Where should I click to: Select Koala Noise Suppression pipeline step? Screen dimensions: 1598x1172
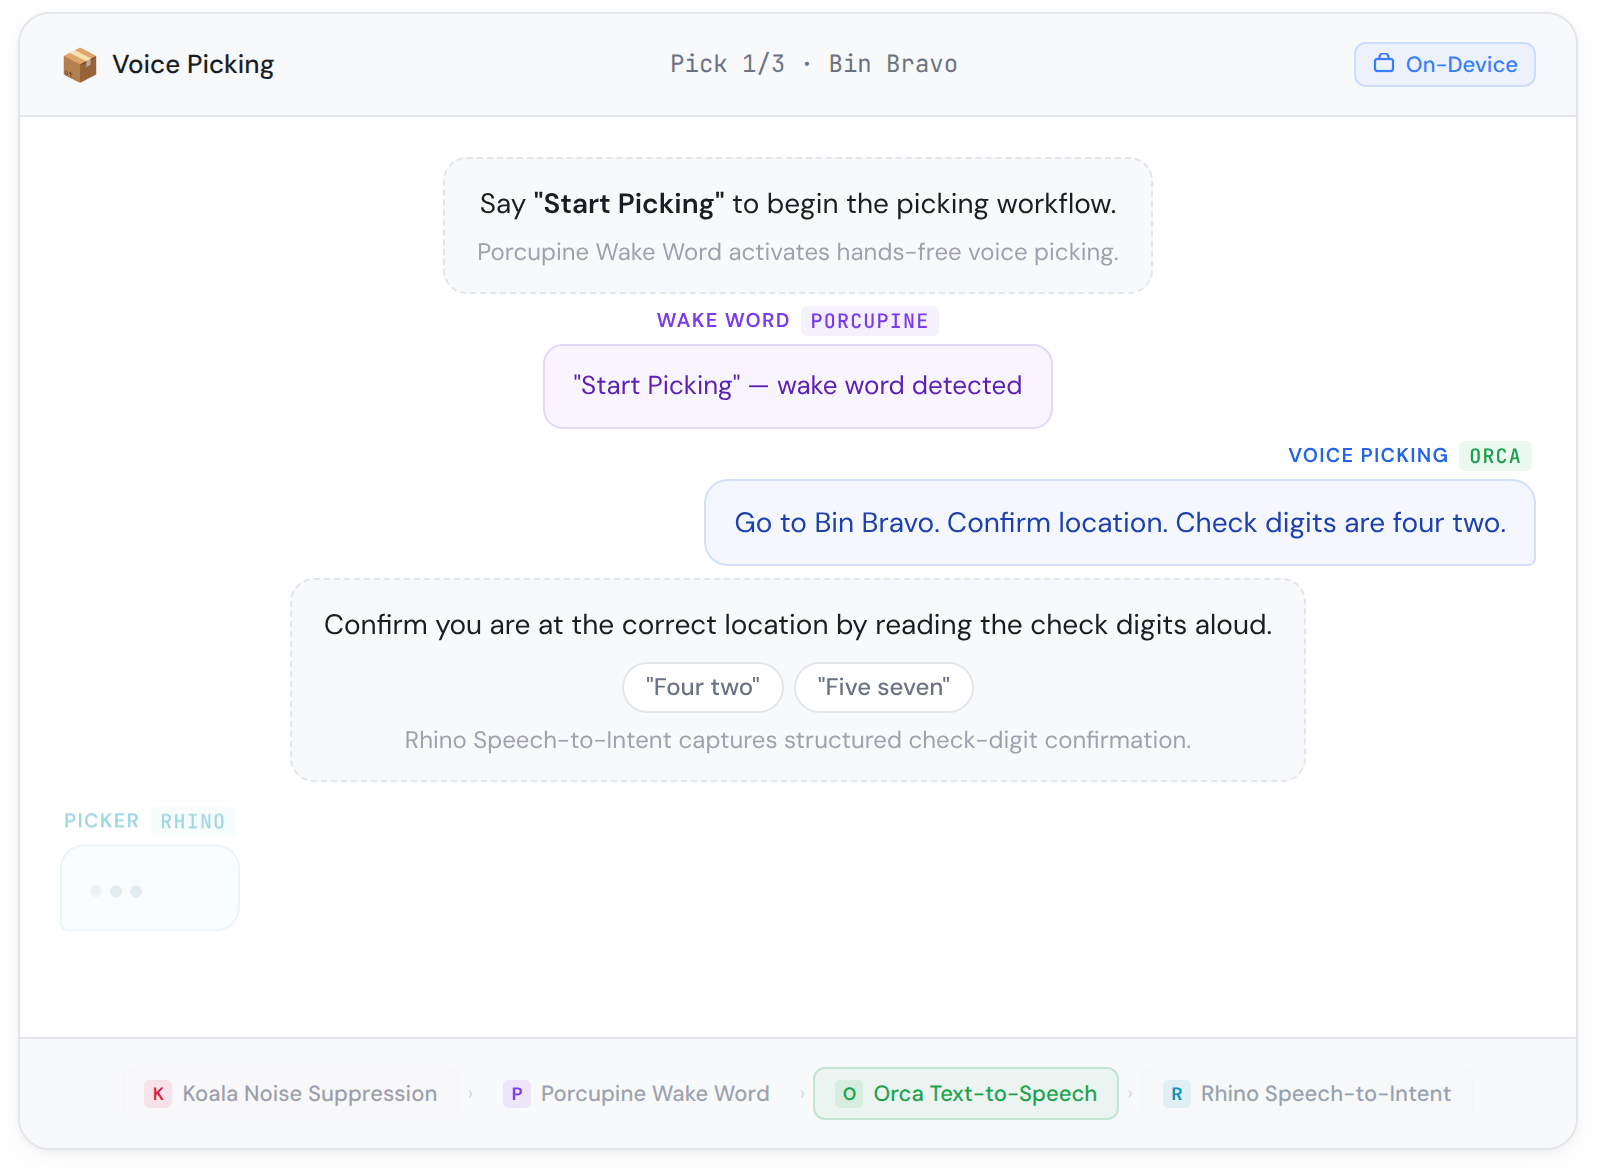point(291,1093)
